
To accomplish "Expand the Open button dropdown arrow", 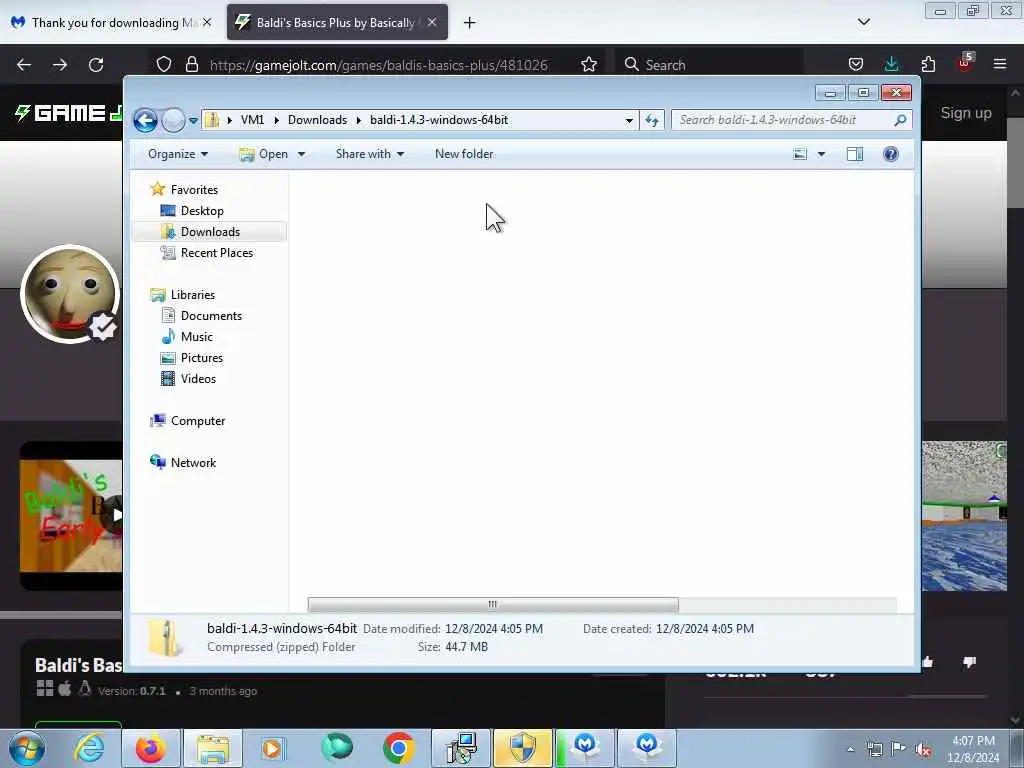I will [x=302, y=154].
